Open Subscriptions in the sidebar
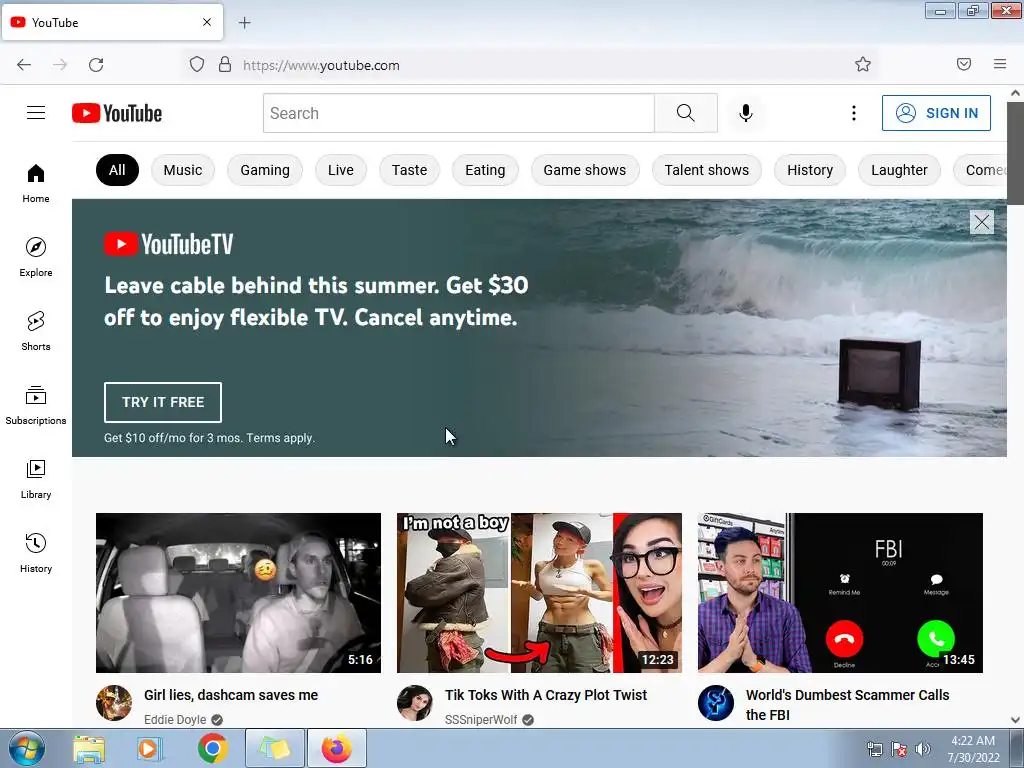Screen dimensions: 1024x768 coord(36,405)
